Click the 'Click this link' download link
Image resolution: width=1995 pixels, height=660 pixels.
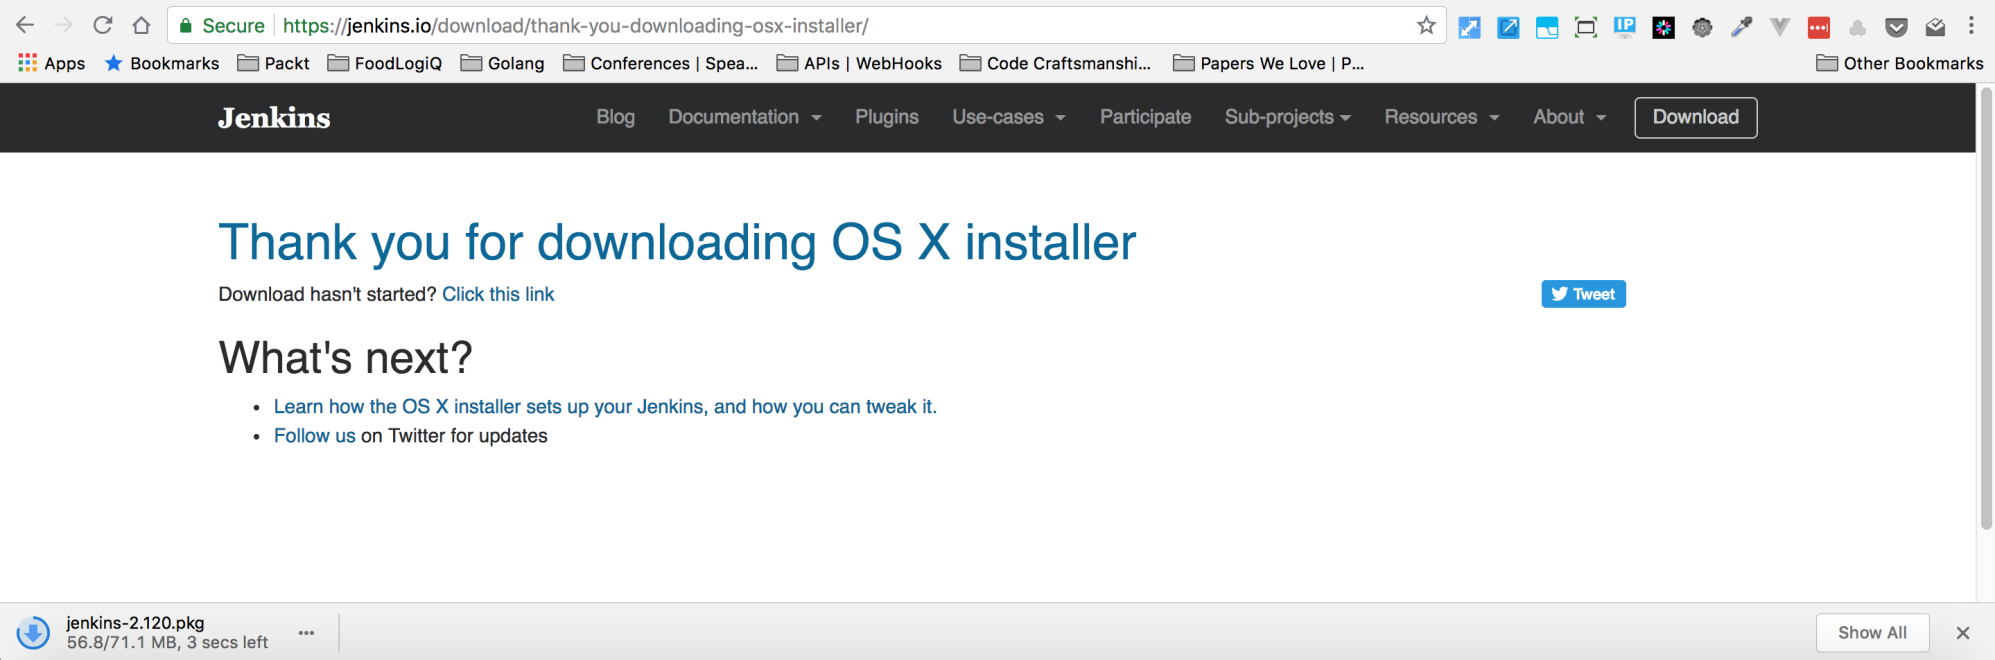click(498, 294)
